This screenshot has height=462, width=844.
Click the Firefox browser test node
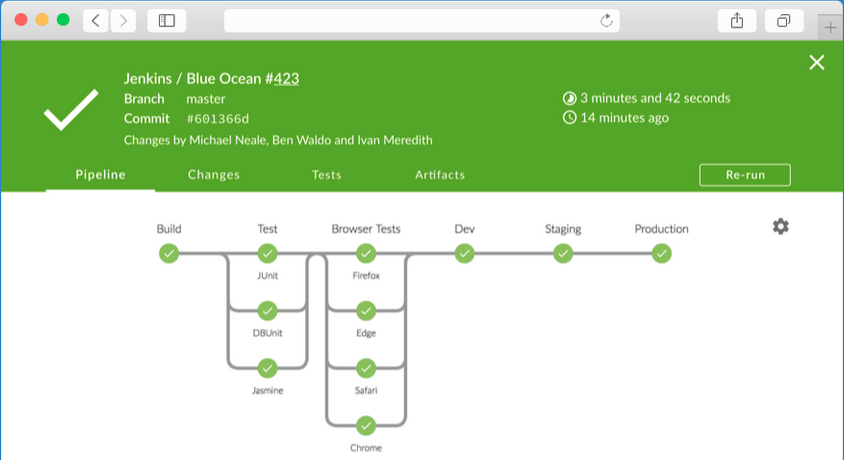tap(366, 253)
